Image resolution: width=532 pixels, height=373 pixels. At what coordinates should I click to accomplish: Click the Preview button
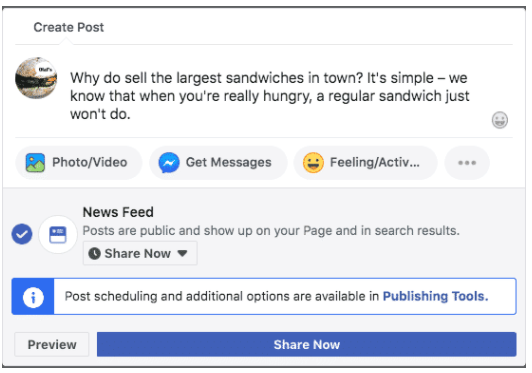coord(52,344)
